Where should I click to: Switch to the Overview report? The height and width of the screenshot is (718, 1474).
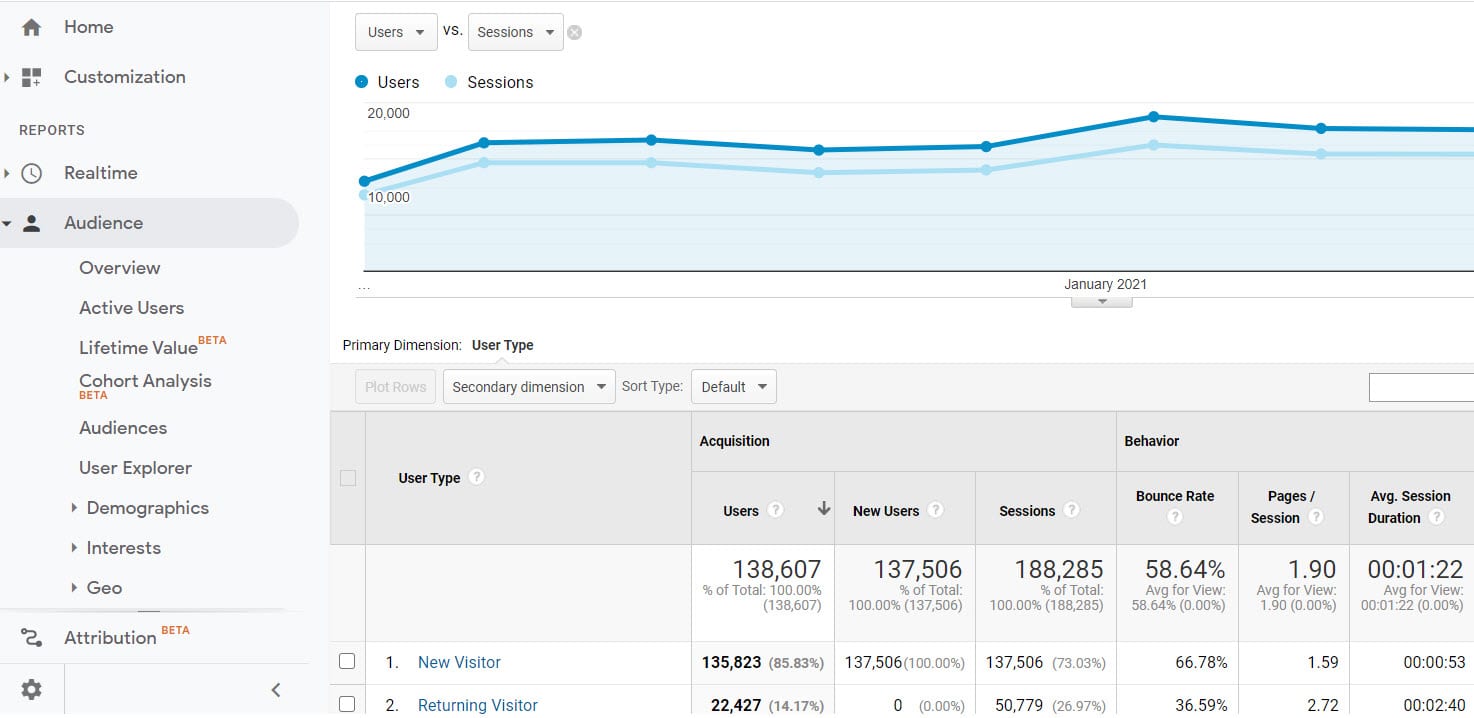tap(119, 268)
